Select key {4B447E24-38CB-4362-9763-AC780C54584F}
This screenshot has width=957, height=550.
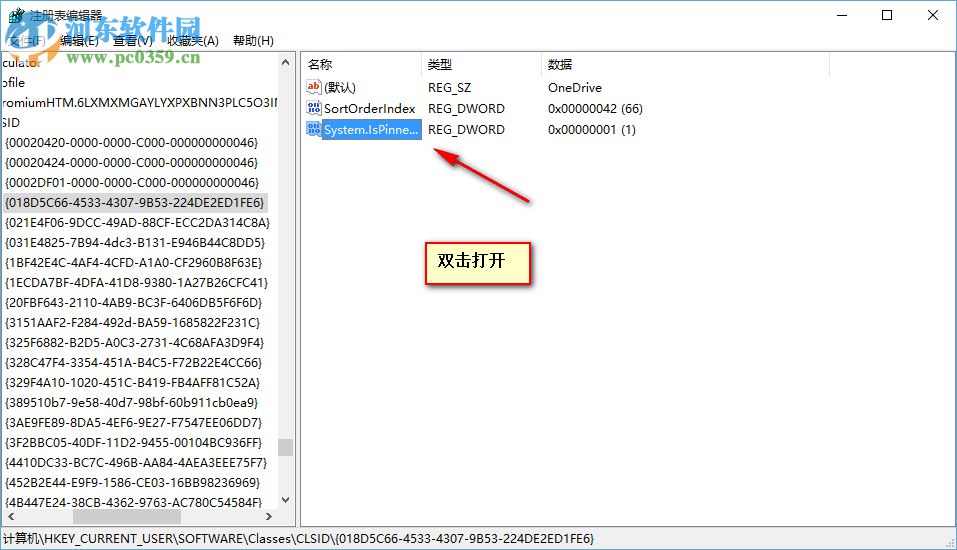pos(134,502)
